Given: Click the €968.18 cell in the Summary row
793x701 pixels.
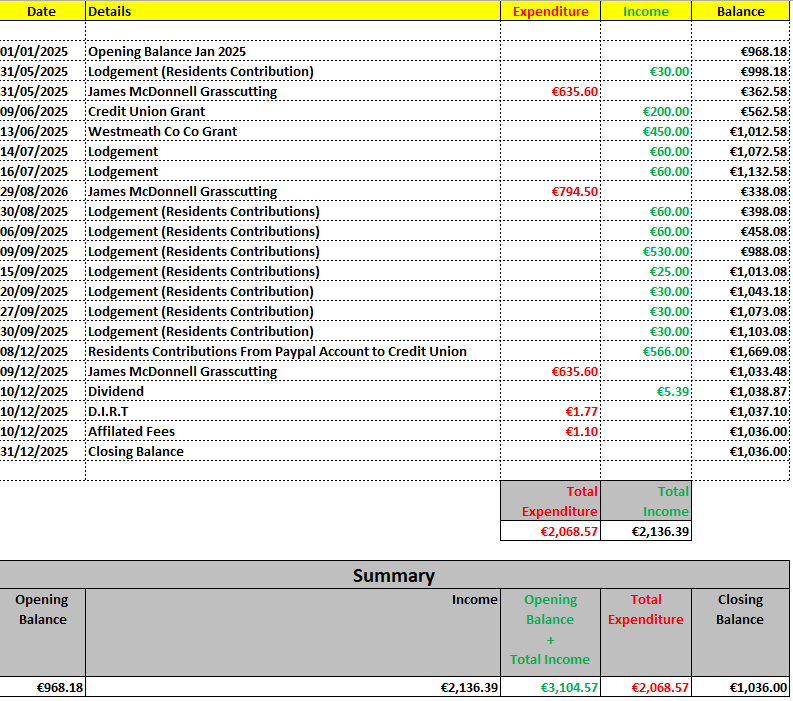Looking at the screenshot, I should coord(60,687).
